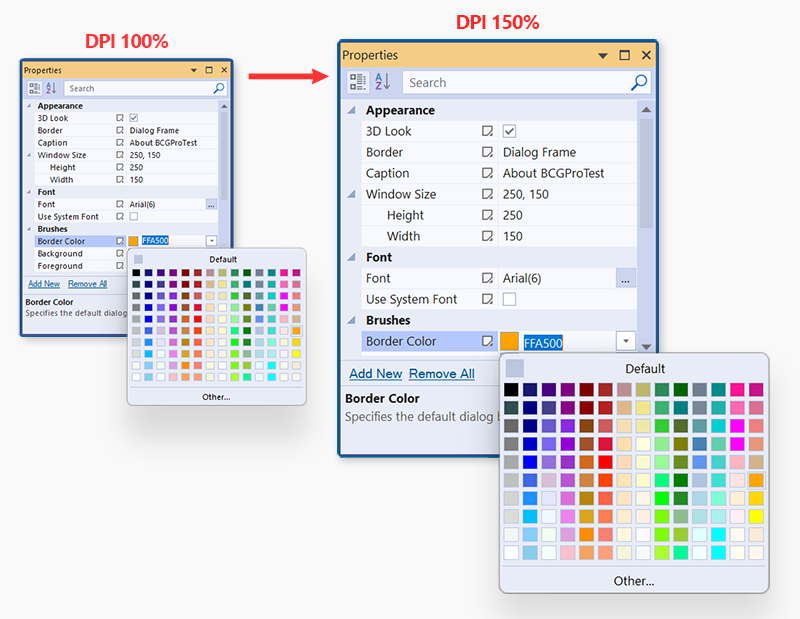The width and height of the screenshot is (800, 619).
Task: Click marker icon beside Width, 150% panel
Action: coord(487,236)
